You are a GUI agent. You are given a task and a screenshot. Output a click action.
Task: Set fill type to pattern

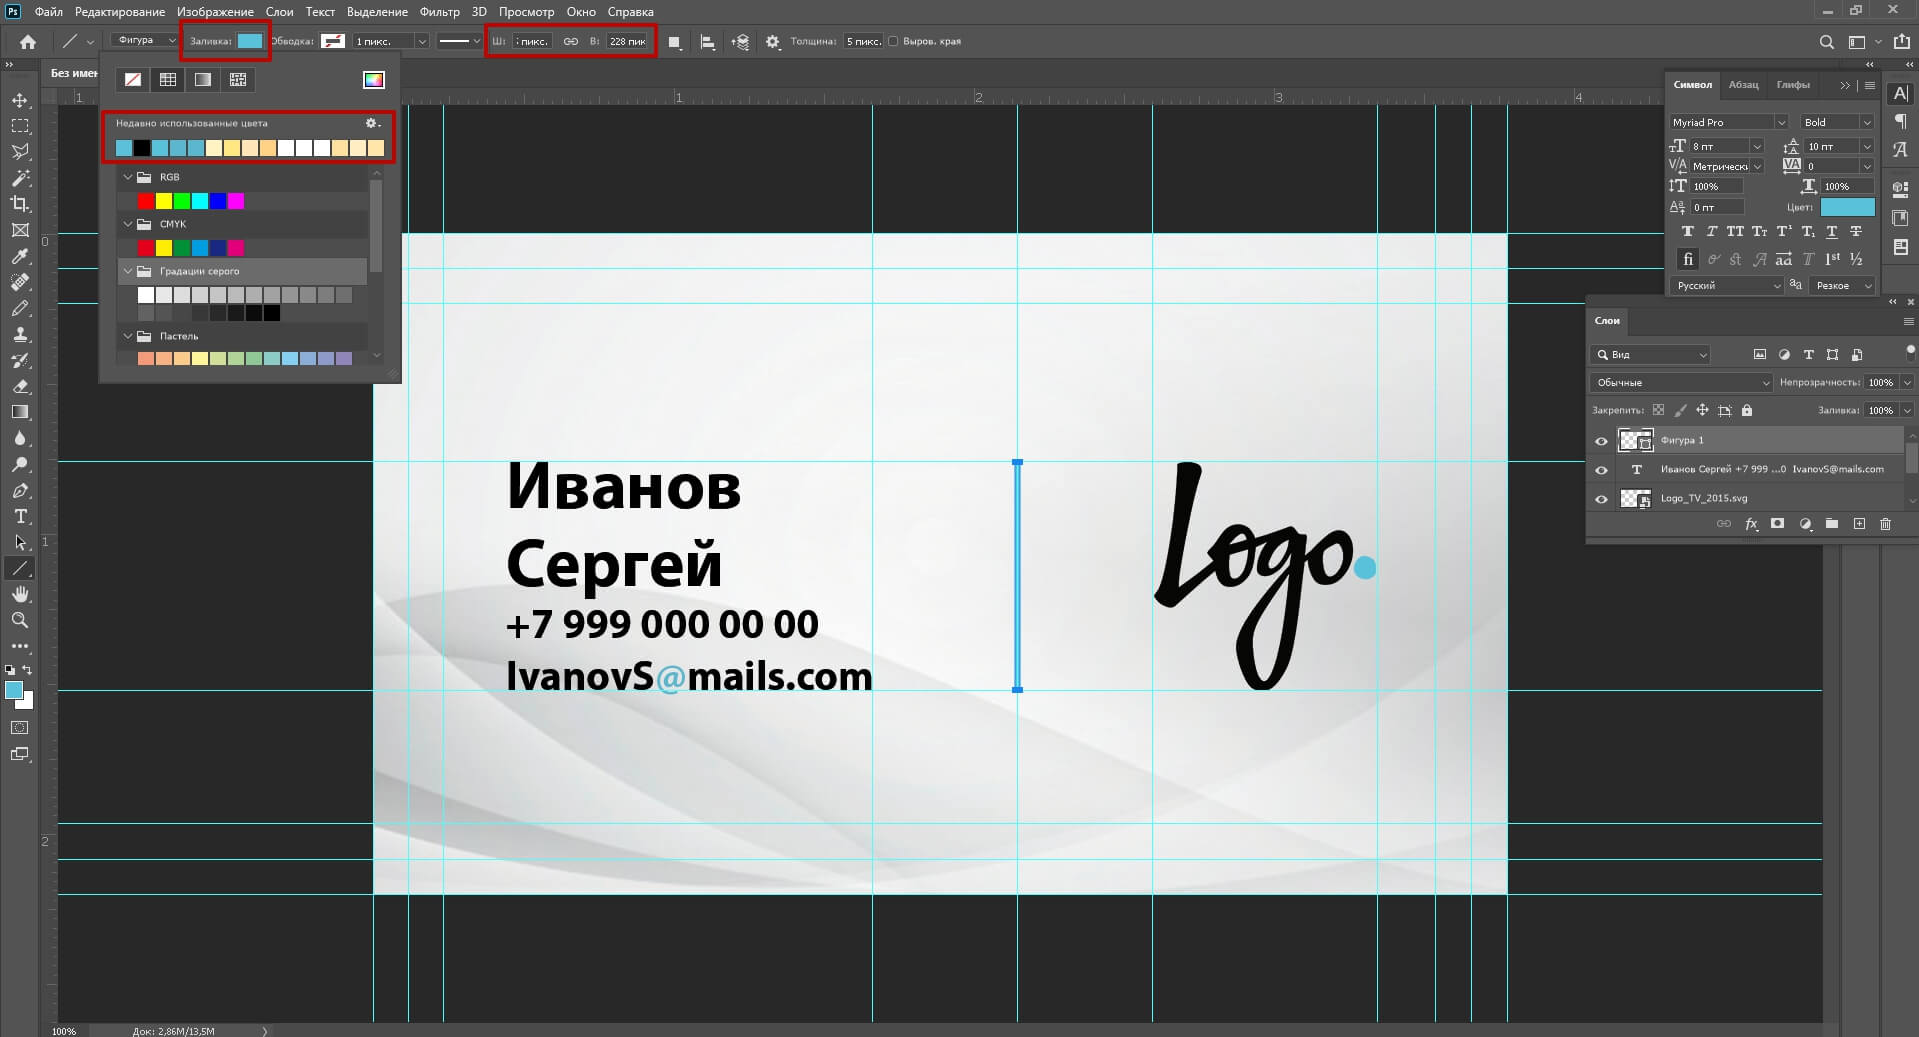pos(238,80)
